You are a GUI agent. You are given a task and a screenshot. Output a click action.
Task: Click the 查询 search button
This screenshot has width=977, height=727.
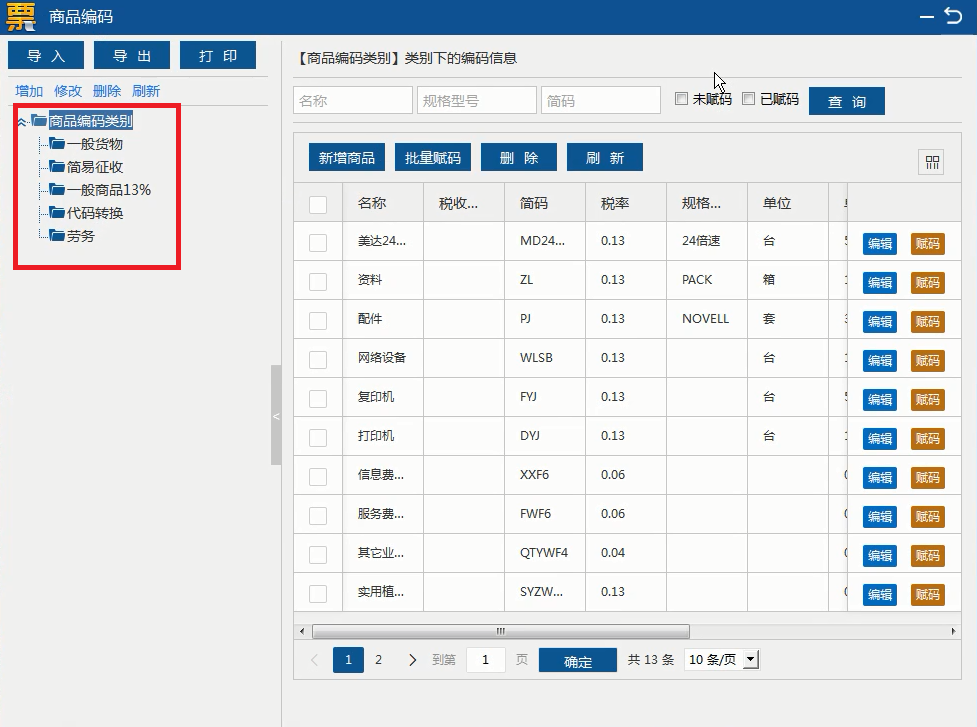[x=847, y=101]
